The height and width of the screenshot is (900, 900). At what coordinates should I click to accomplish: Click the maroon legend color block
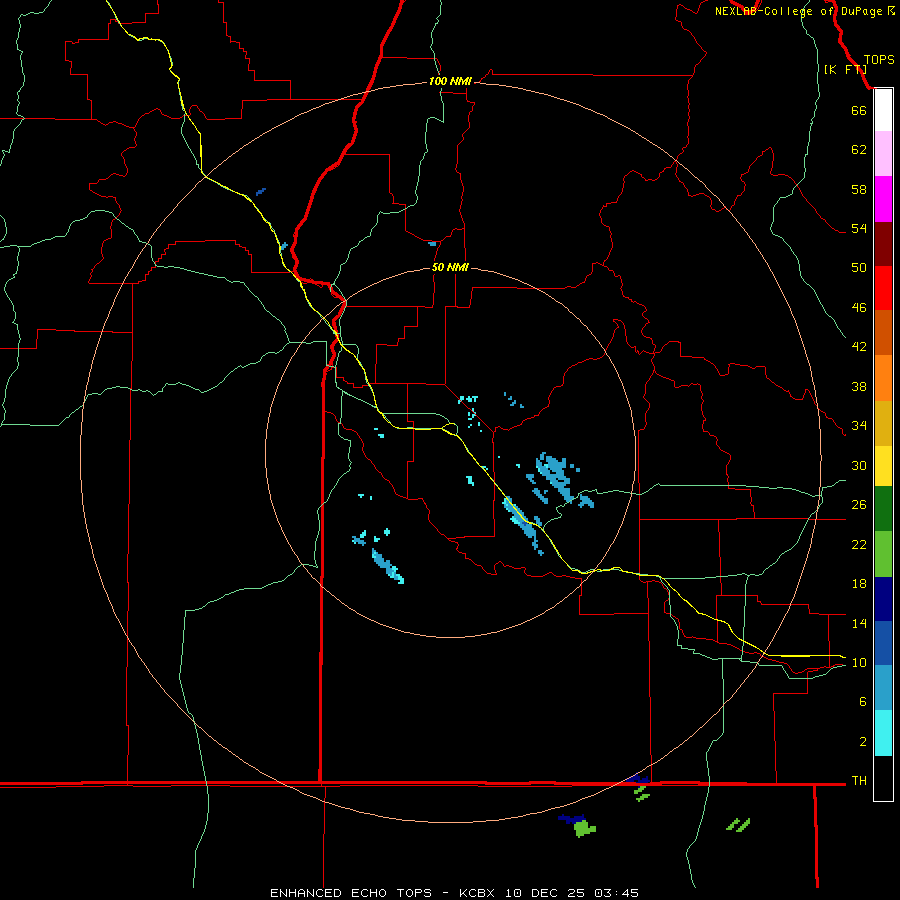(x=883, y=244)
